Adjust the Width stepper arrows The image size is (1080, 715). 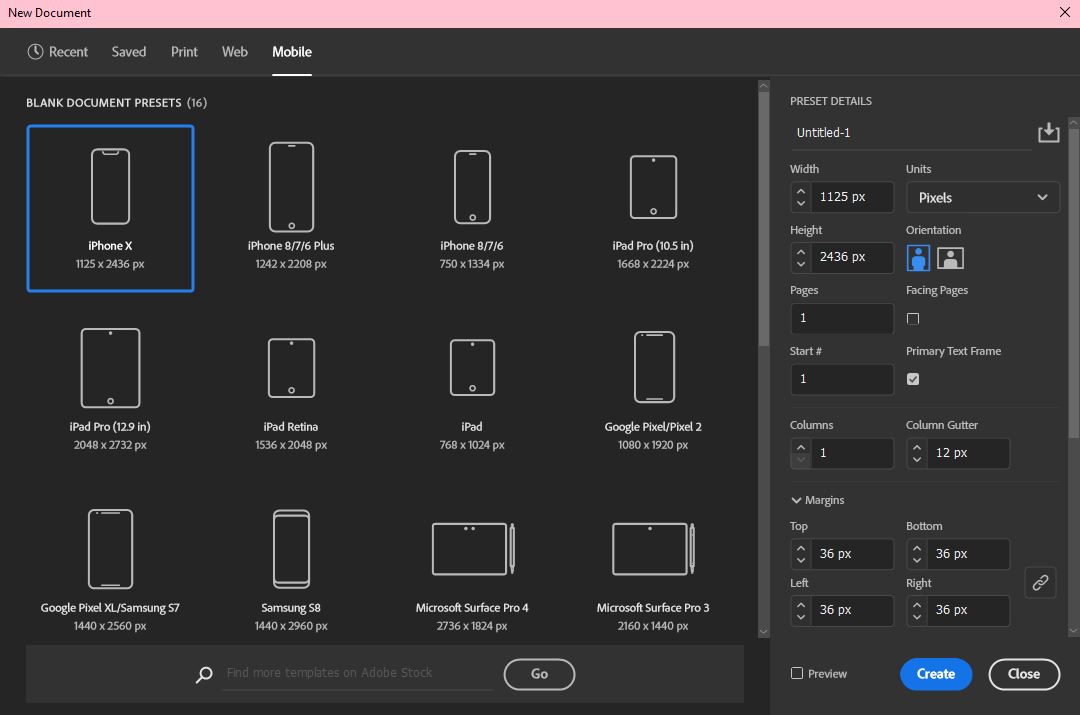[x=800, y=197]
